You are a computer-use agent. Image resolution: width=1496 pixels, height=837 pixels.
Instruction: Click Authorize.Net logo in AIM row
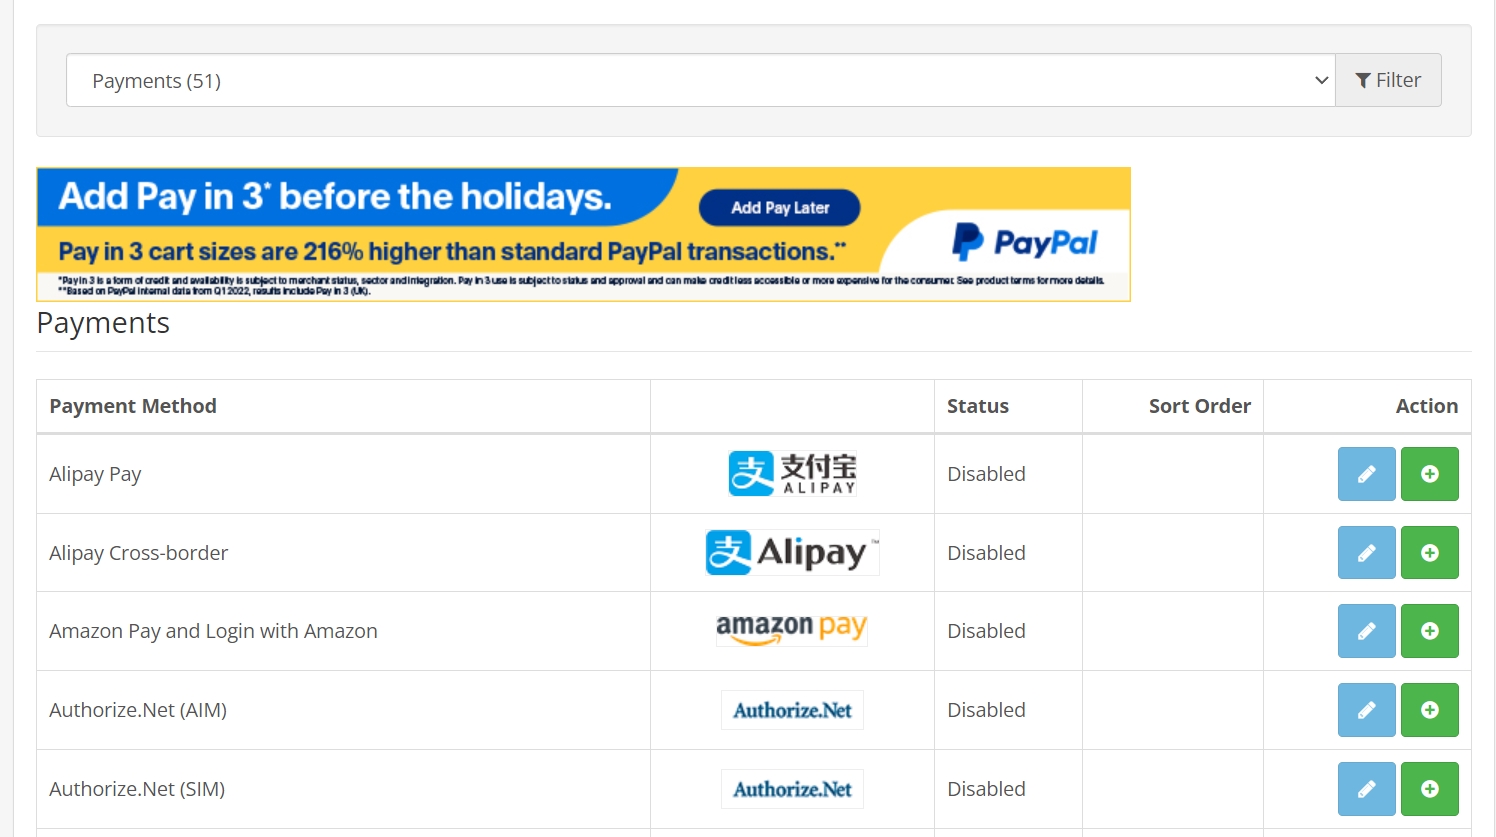coord(792,710)
